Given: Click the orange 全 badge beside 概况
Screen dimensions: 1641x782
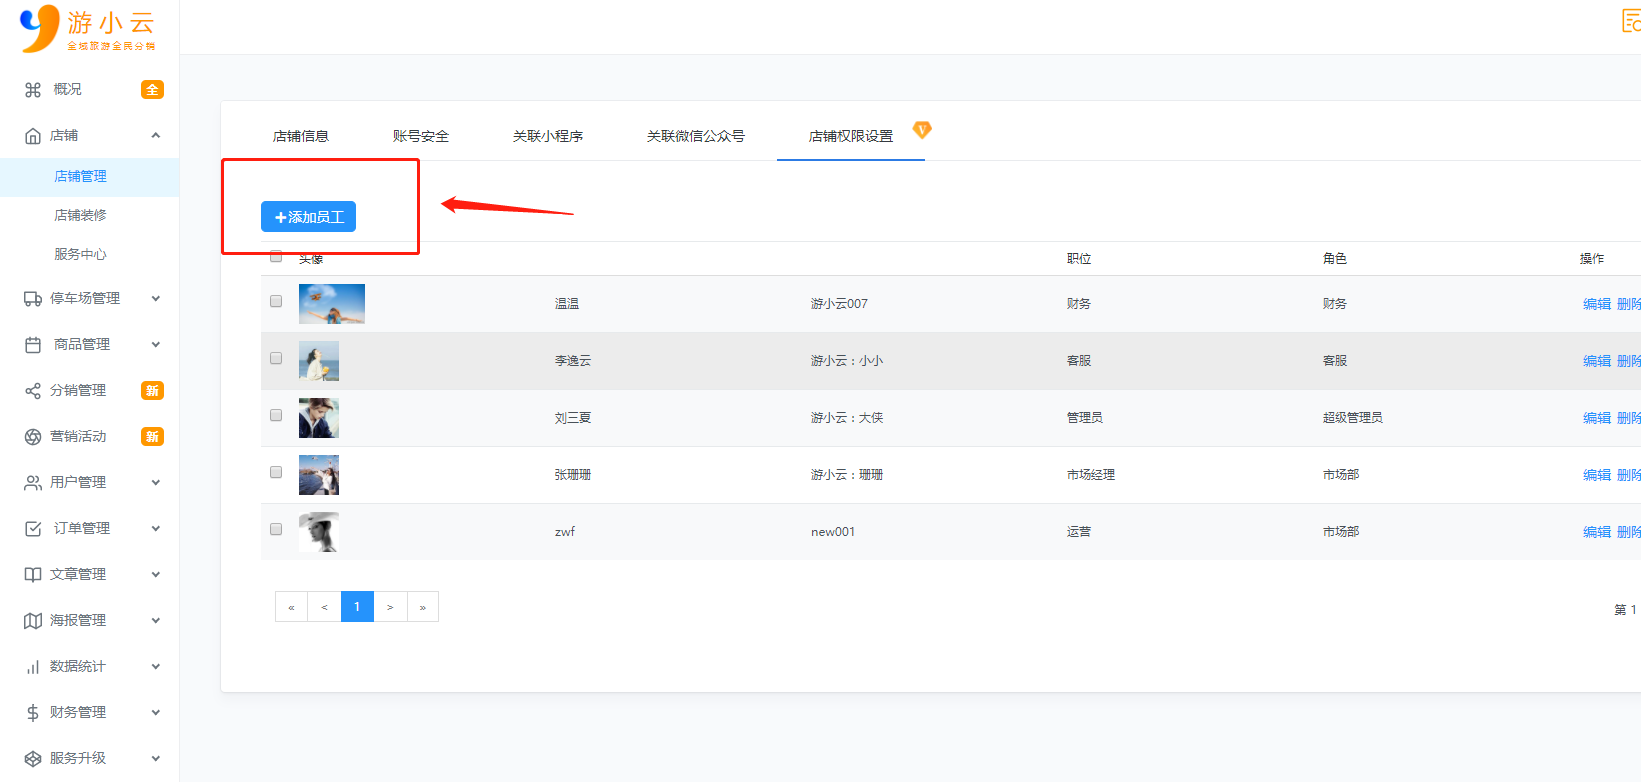Looking at the screenshot, I should point(152,90).
